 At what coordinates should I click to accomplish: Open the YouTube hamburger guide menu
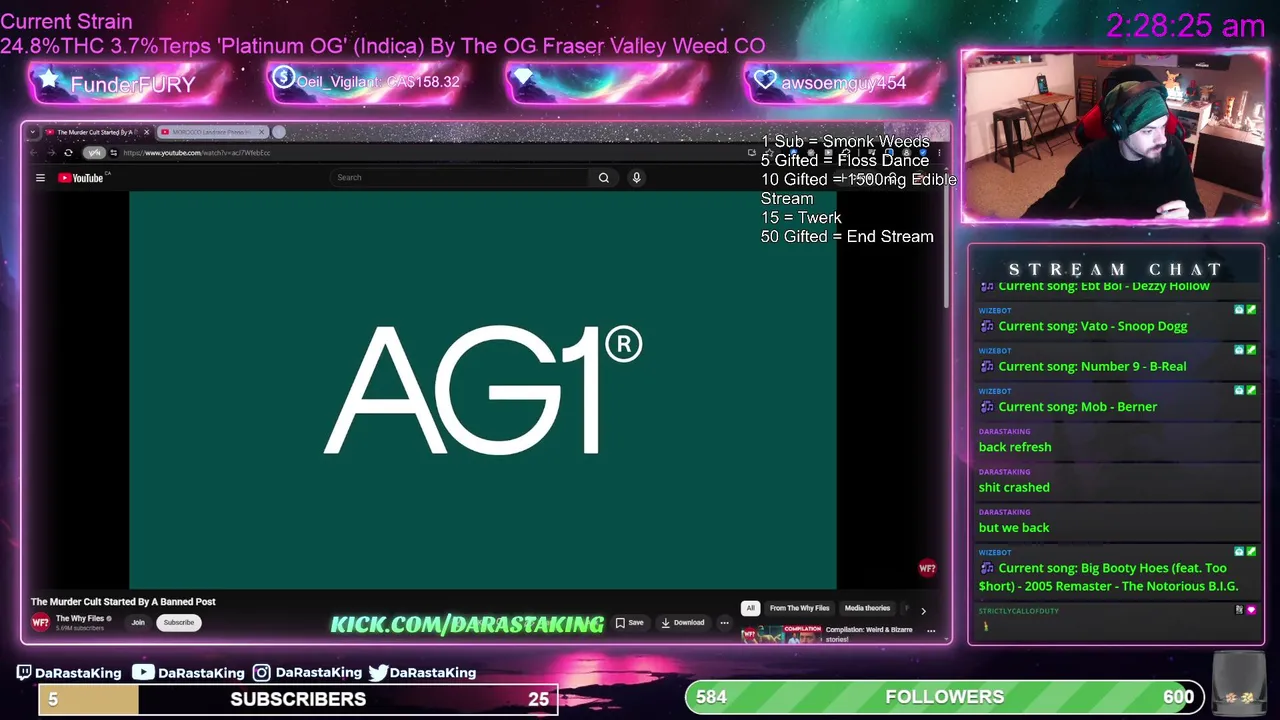click(40, 178)
